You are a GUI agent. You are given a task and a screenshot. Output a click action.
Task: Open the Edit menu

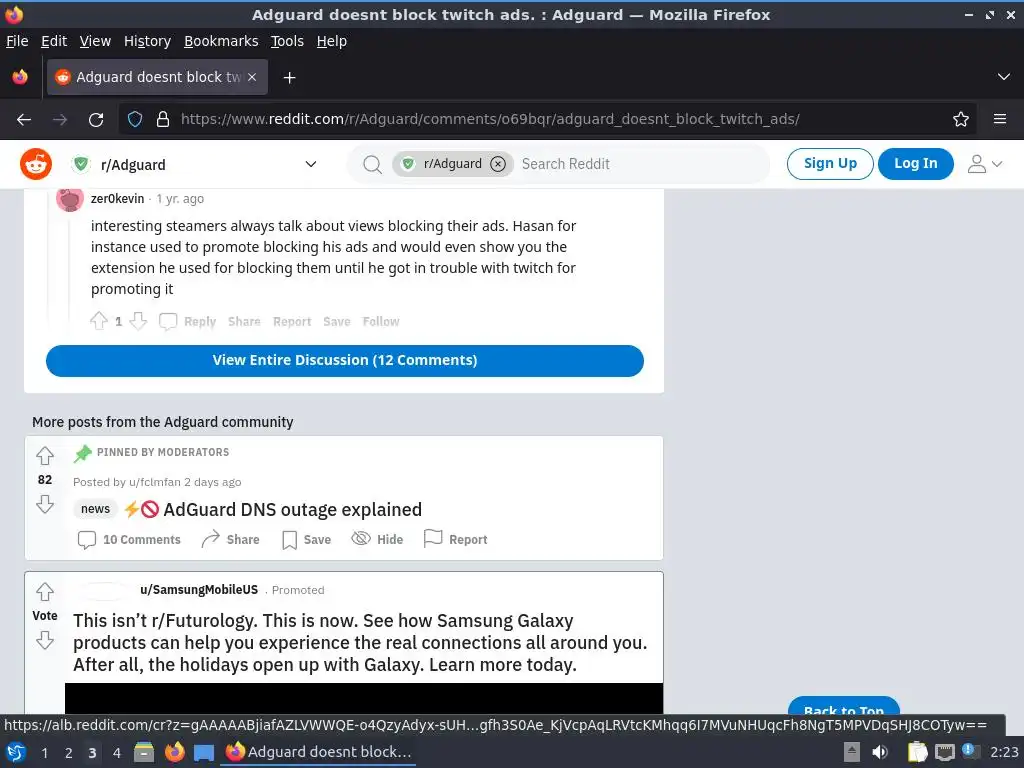[x=54, y=41]
